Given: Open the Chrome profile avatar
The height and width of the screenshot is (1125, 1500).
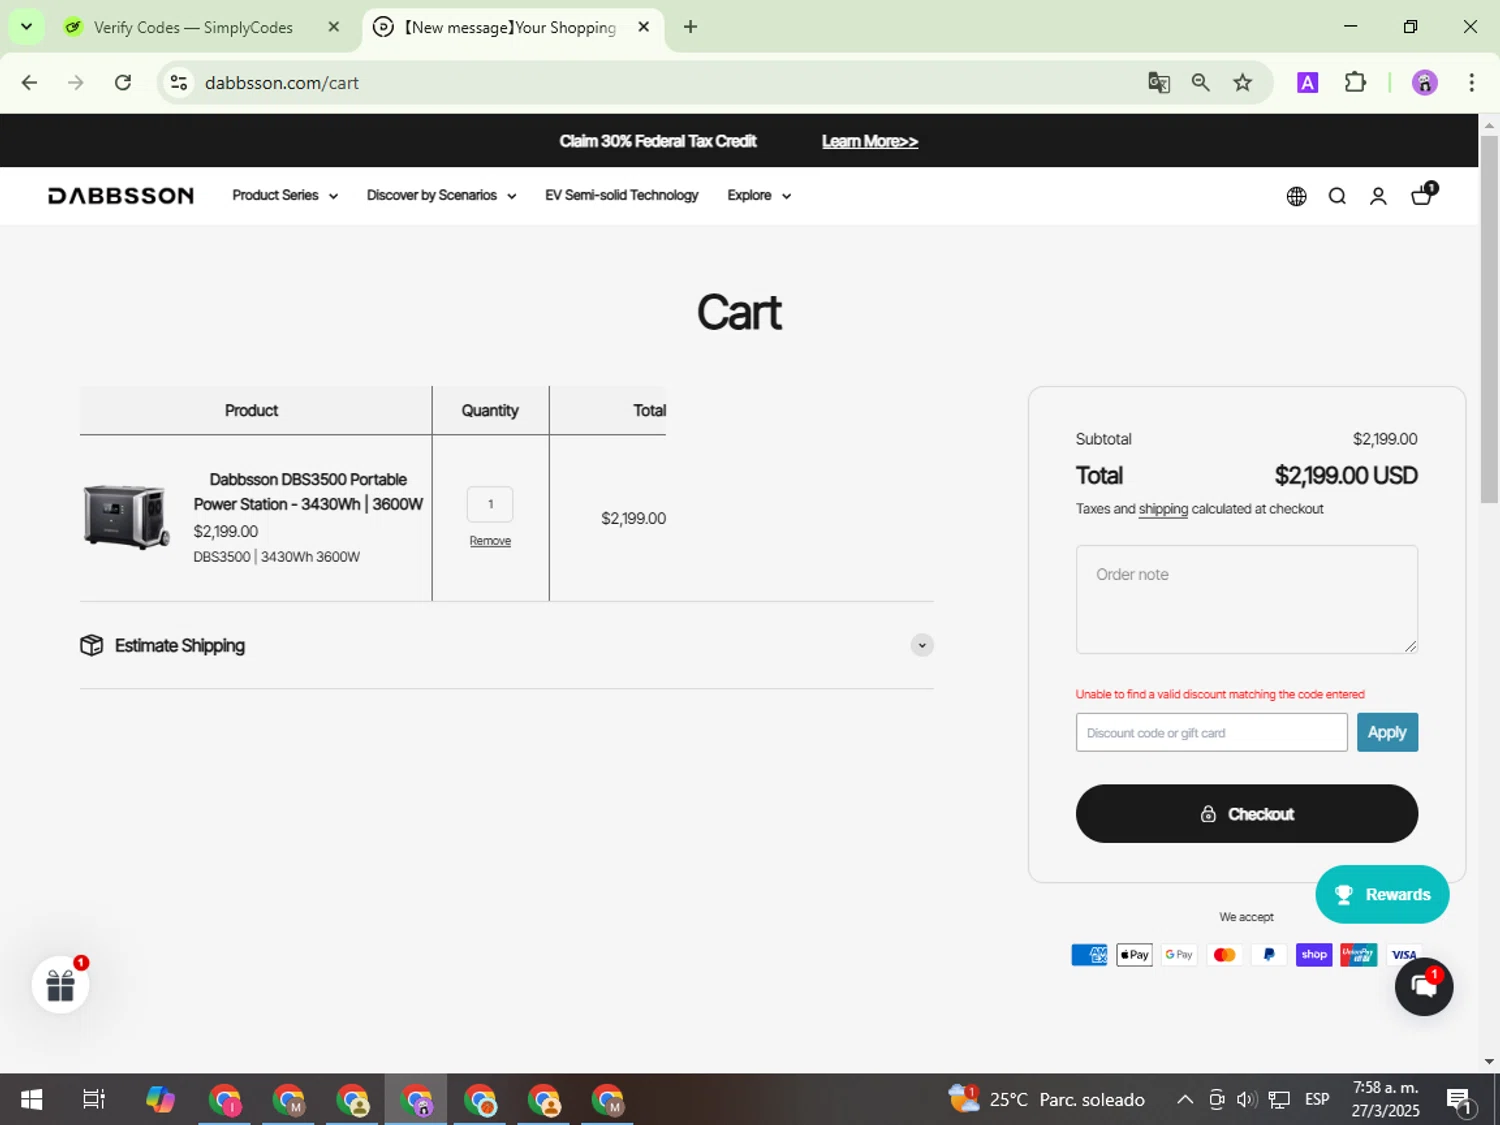Looking at the screenshot, I should coord(1425,83).
